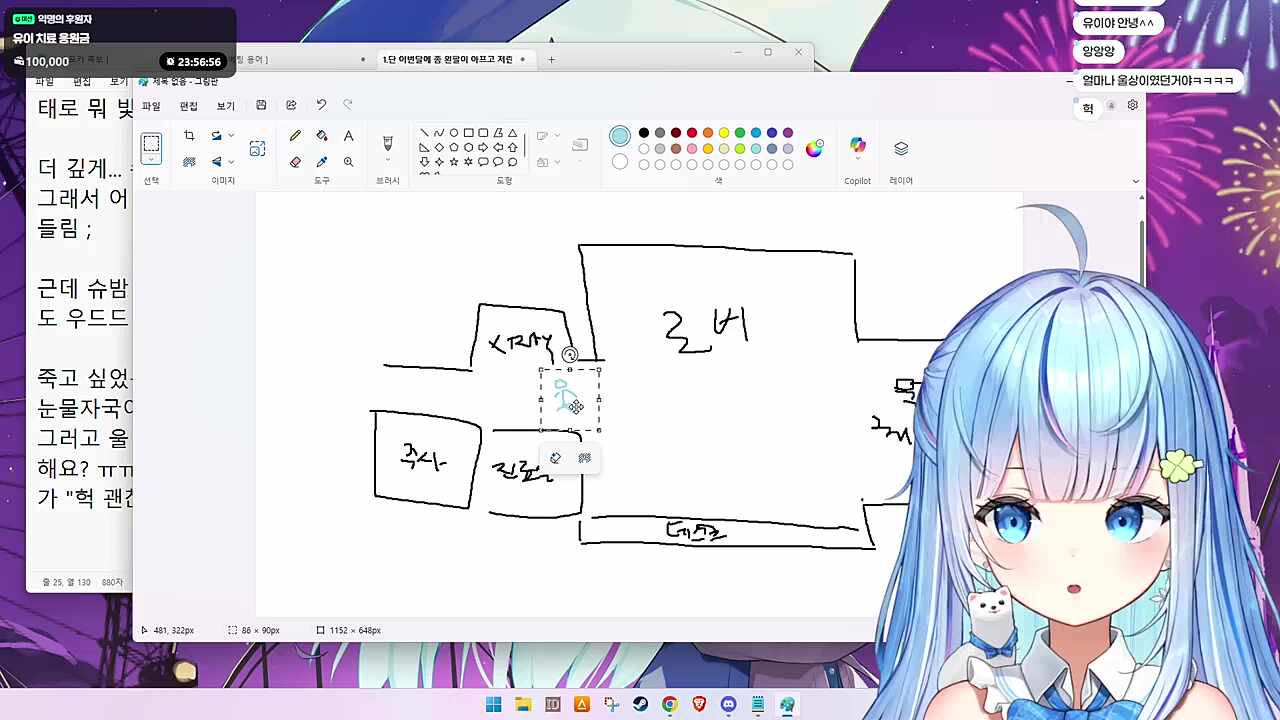
Task: Pick the Pentagon shape
Action: coord(454,147)
